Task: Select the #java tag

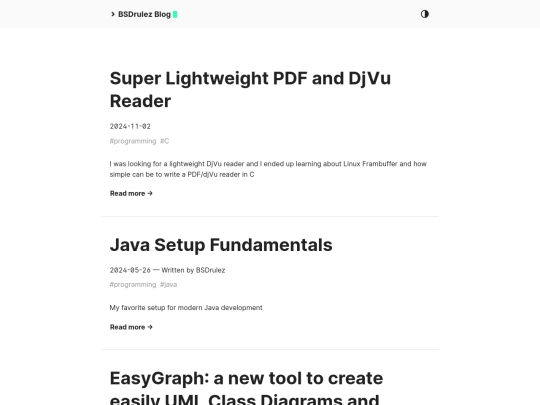Action: pos(169,285)
